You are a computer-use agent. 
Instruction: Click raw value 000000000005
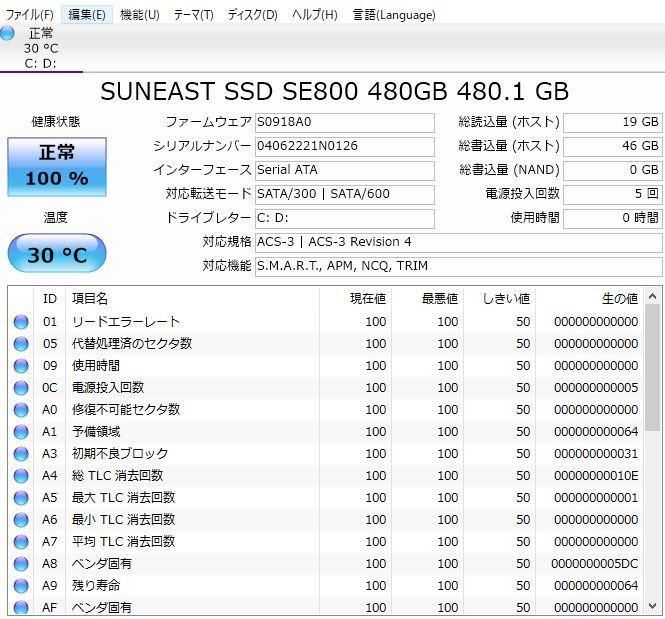(x=596, y=388)
